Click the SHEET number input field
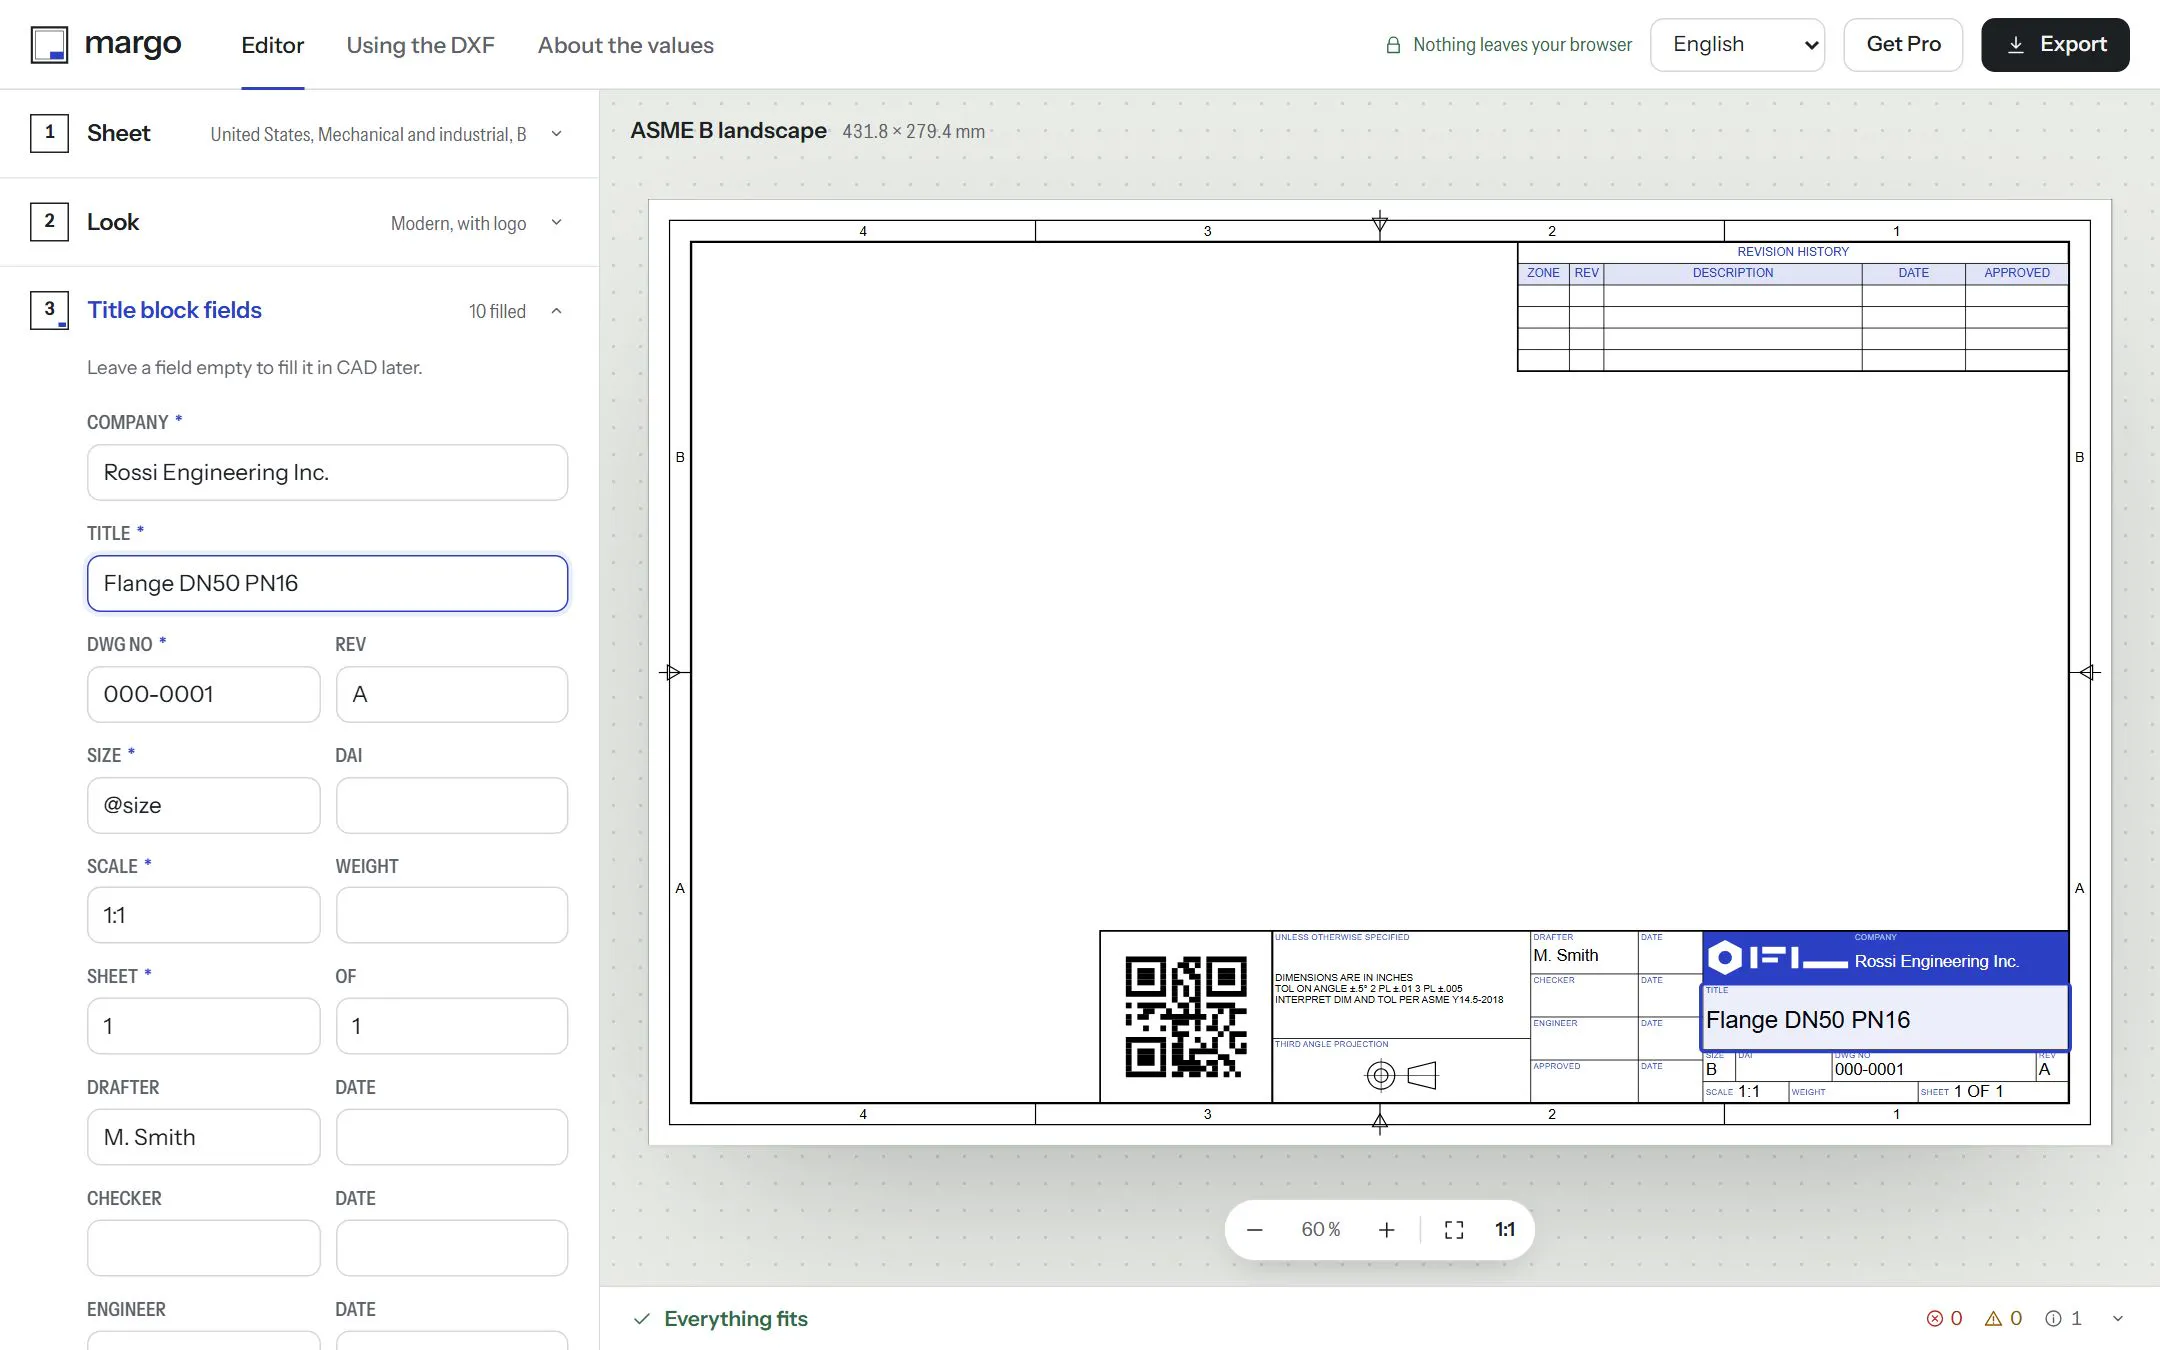The width and height of the screenshot is (2160, 1350). [x=203, y=1027]
